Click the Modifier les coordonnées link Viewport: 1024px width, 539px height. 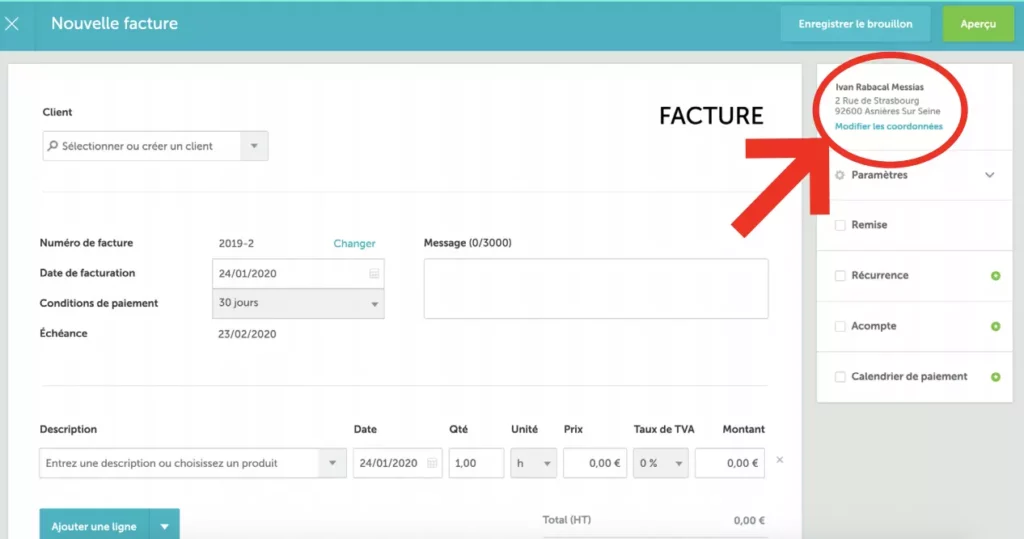888,127
